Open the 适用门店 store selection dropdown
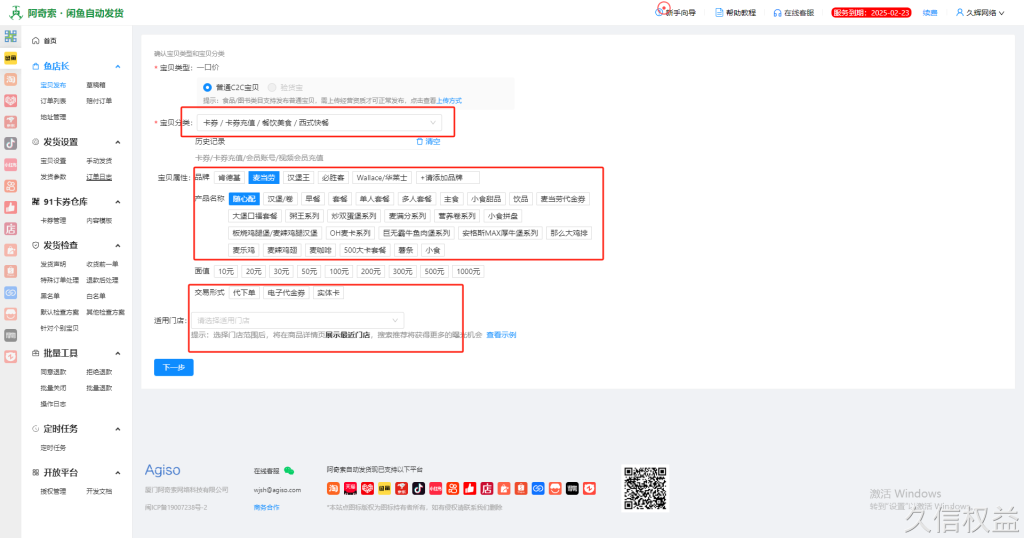Viewport: 1024px width, 538px height. [x=297, y=321]
